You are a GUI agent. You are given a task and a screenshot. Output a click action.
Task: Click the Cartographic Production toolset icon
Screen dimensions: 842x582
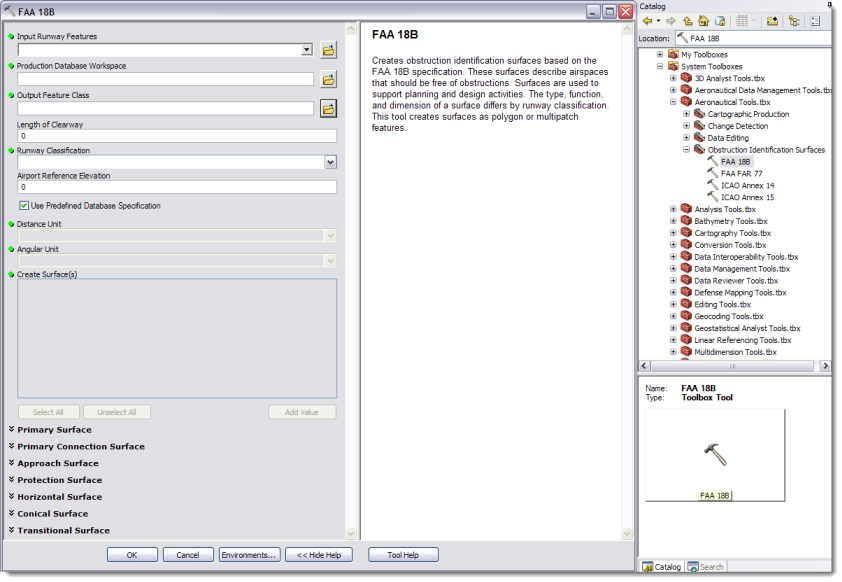[699, 113]
